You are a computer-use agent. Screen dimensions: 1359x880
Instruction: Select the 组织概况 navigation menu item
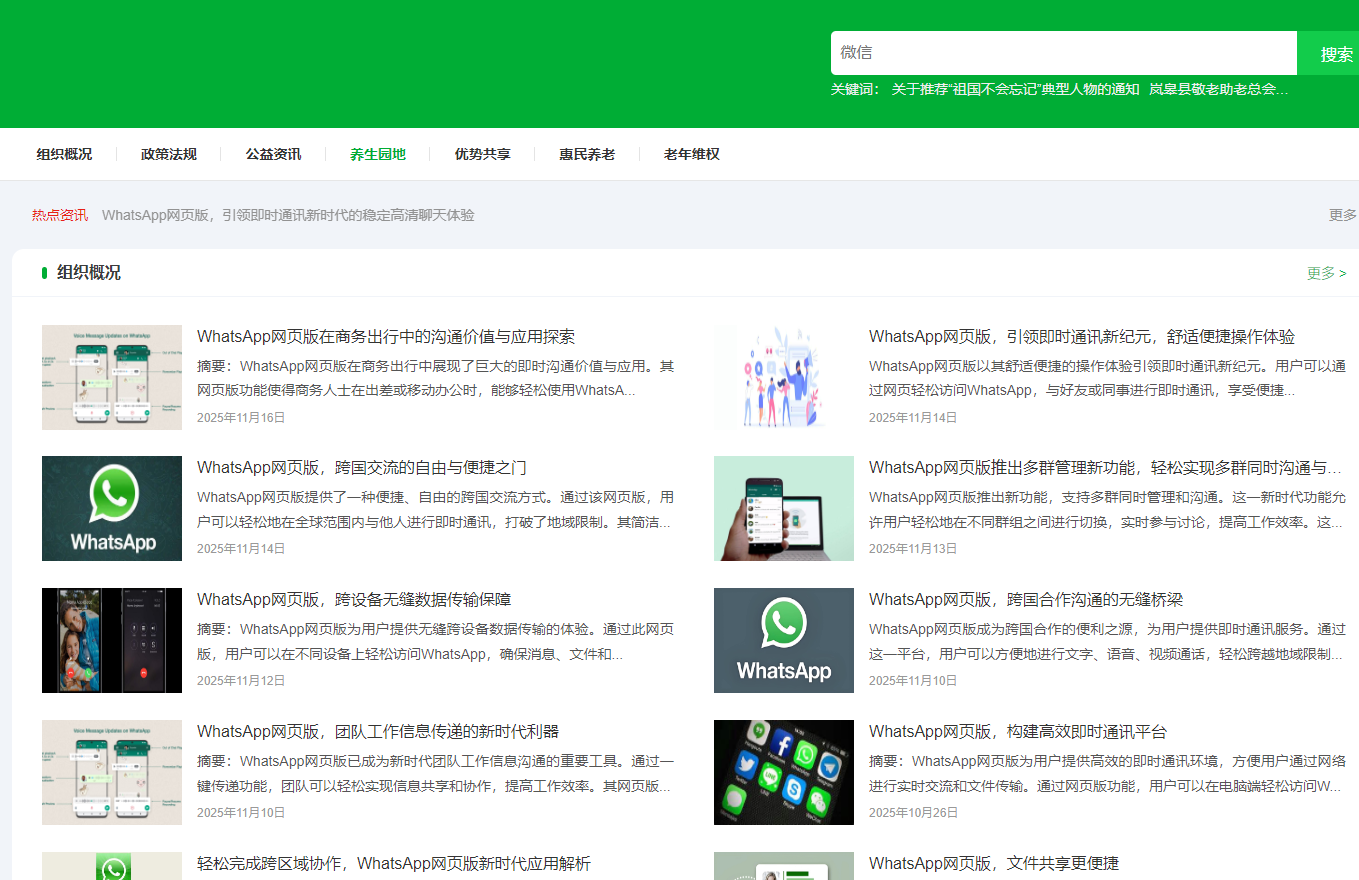[62, 154]
